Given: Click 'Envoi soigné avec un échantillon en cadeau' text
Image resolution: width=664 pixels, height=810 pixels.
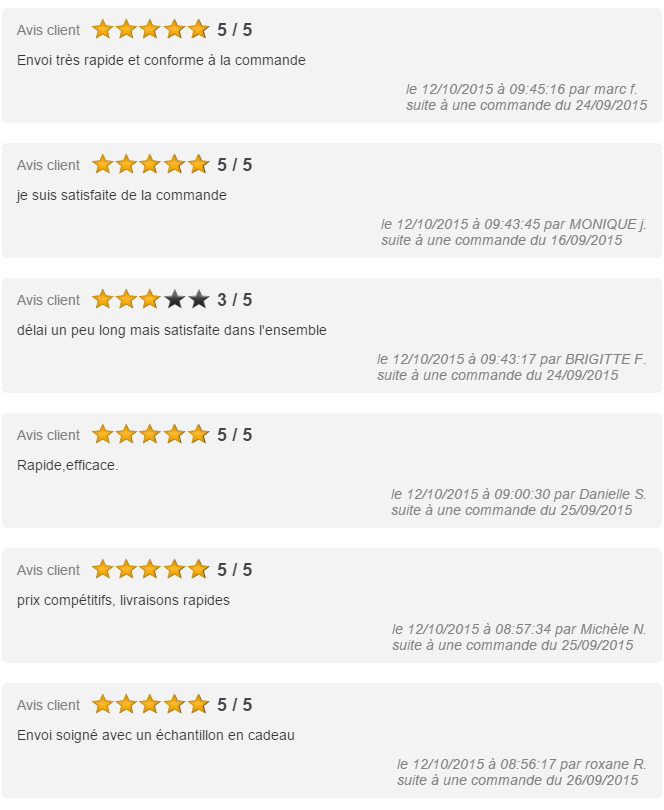Looking at the screenshot, I should pos(156,735).
